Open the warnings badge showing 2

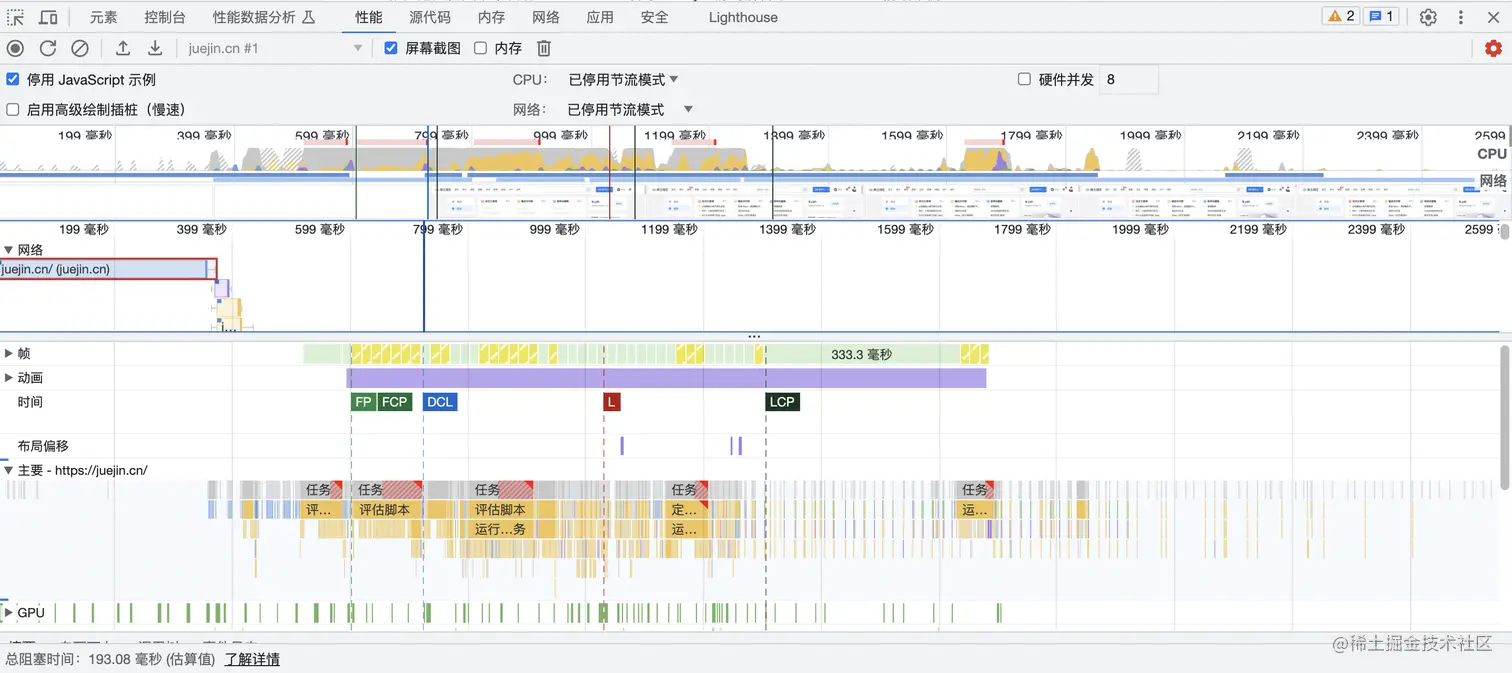click(x=1339, y=15)
